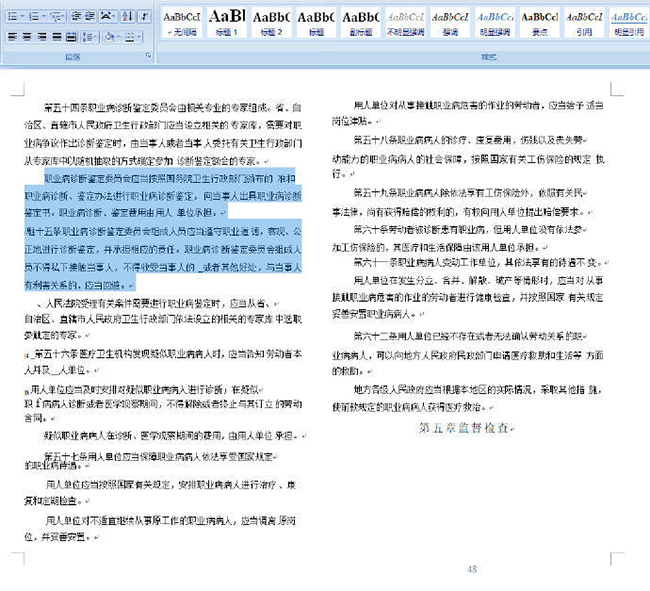Viewport: 650px width, 591px height.
Task: Toggle show/hide paragraph marks
Action: coord(144,16)
